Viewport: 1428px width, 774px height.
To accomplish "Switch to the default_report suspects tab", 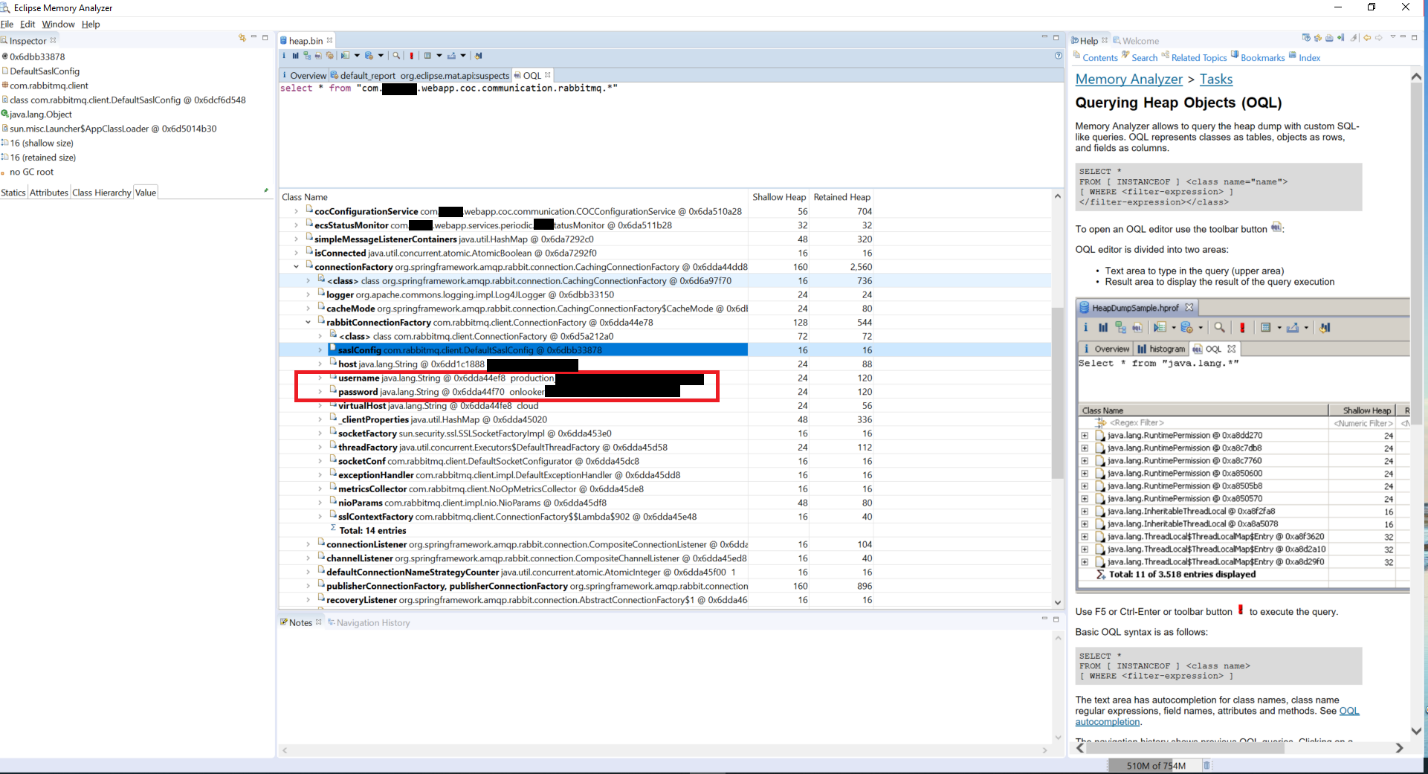I will (x=419, y=75).
